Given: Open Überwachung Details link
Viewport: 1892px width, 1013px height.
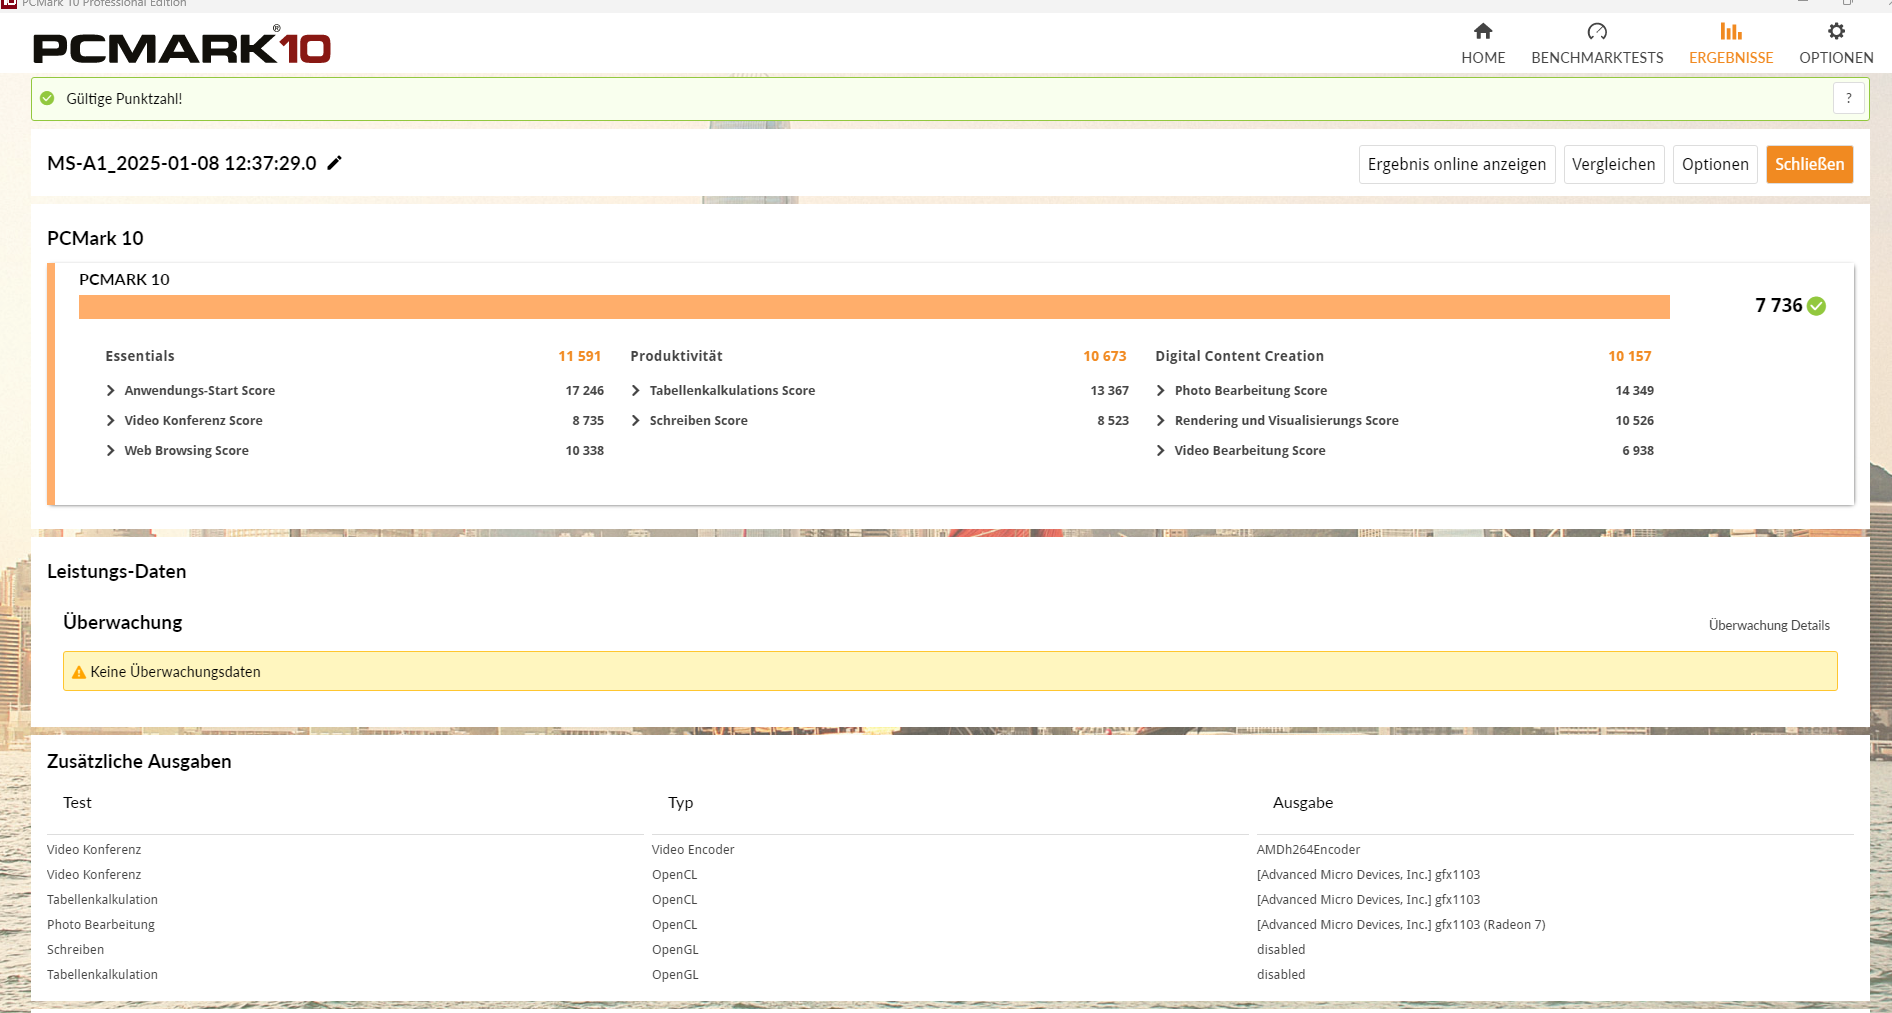Looking at the screenshot, I should tap(1769, 625).
